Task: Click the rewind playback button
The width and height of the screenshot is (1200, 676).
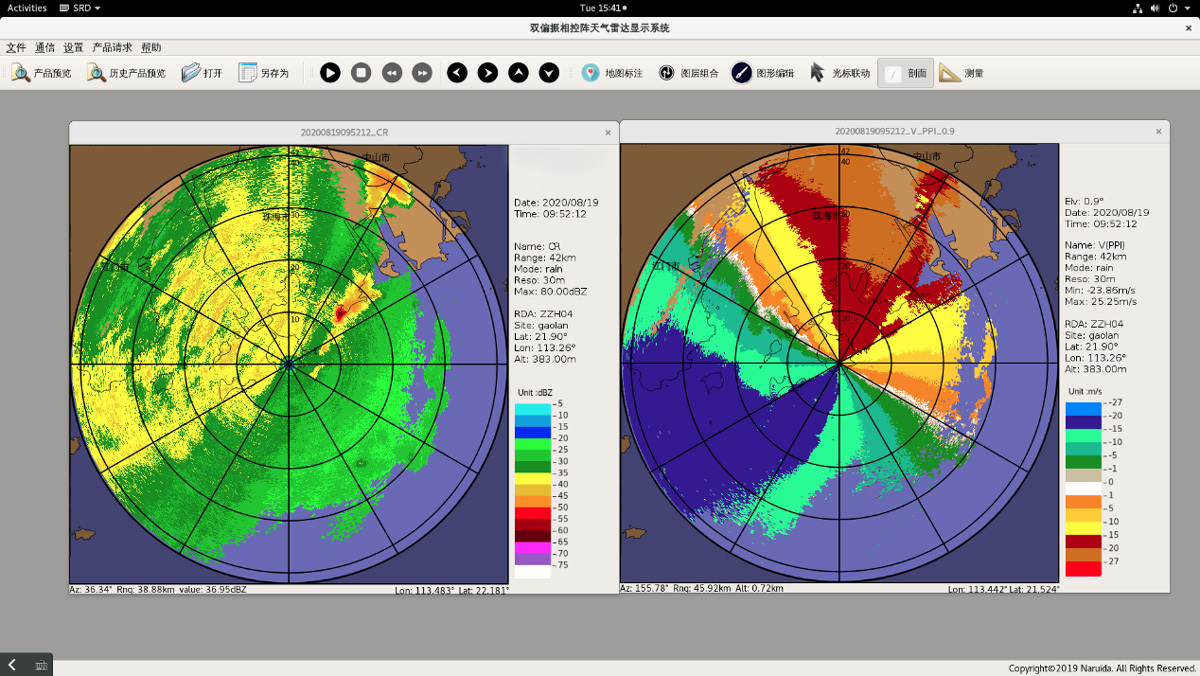Action: click(x=392, y=73)
